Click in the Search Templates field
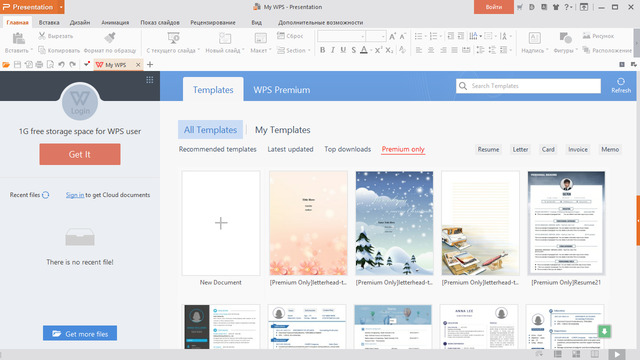640x360 pixels. [528, 86]
